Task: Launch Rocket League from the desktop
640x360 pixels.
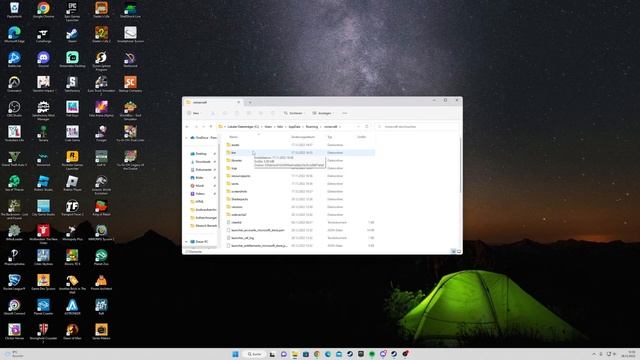Action: coord(14,282)
